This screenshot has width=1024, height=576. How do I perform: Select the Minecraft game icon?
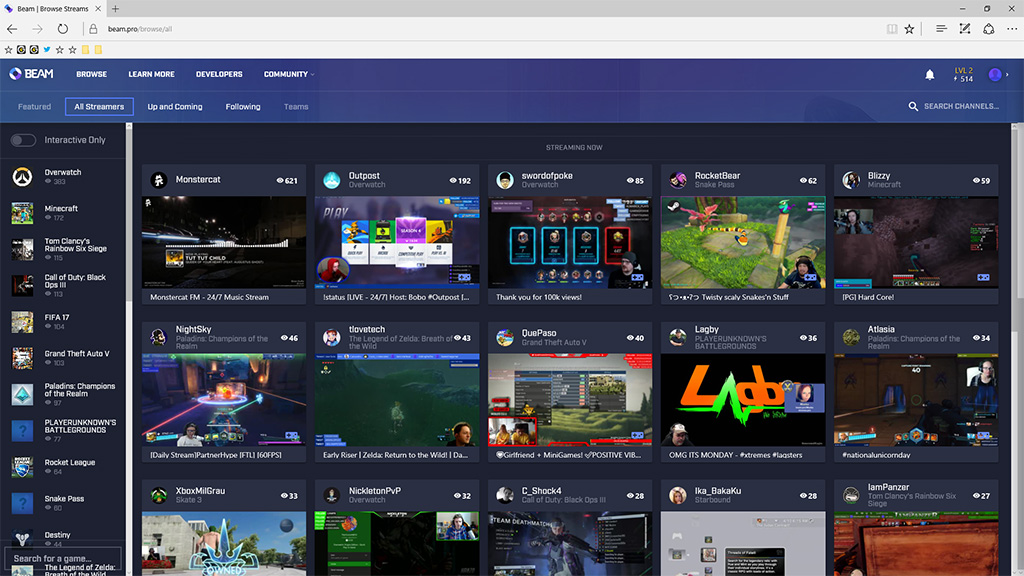click(22, 213)
